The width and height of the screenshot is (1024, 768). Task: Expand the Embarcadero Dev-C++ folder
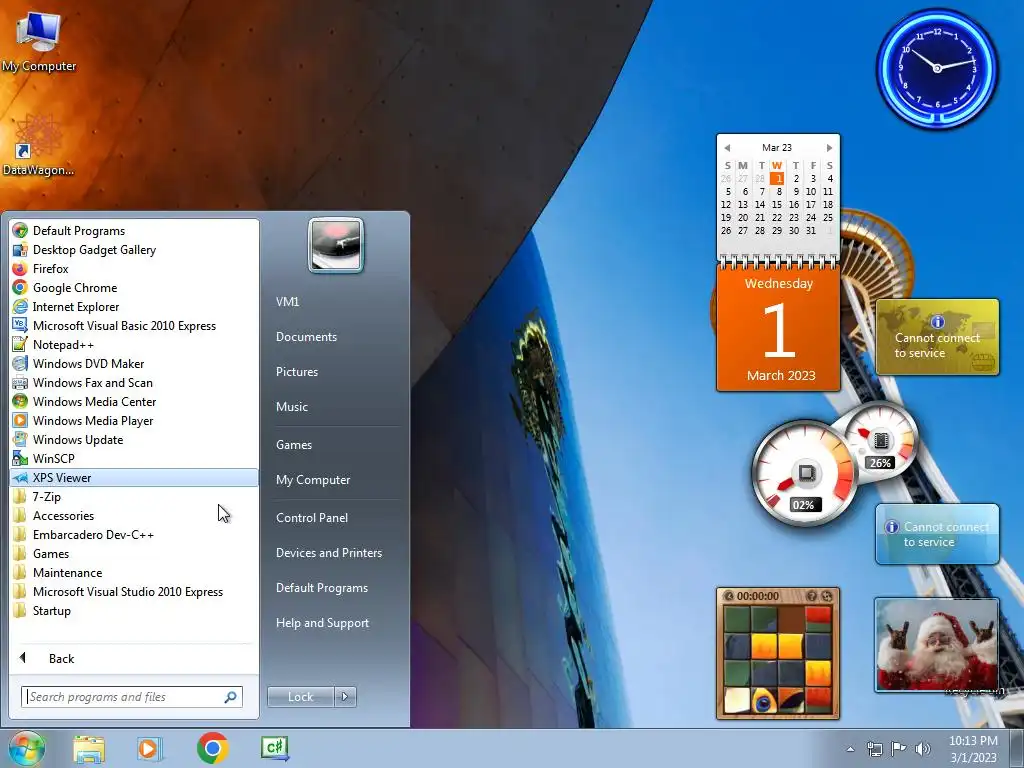point(134,534)
